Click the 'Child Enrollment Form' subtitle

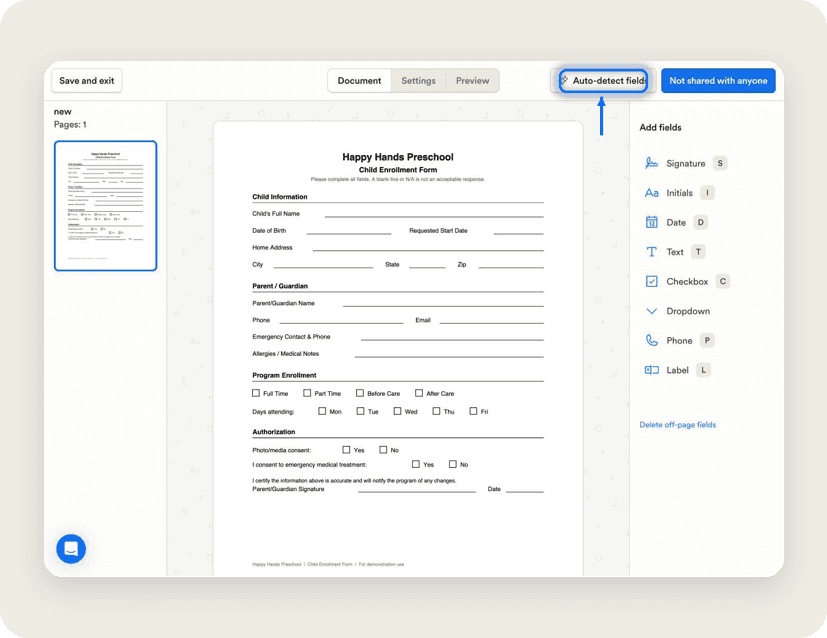[398, 170]
